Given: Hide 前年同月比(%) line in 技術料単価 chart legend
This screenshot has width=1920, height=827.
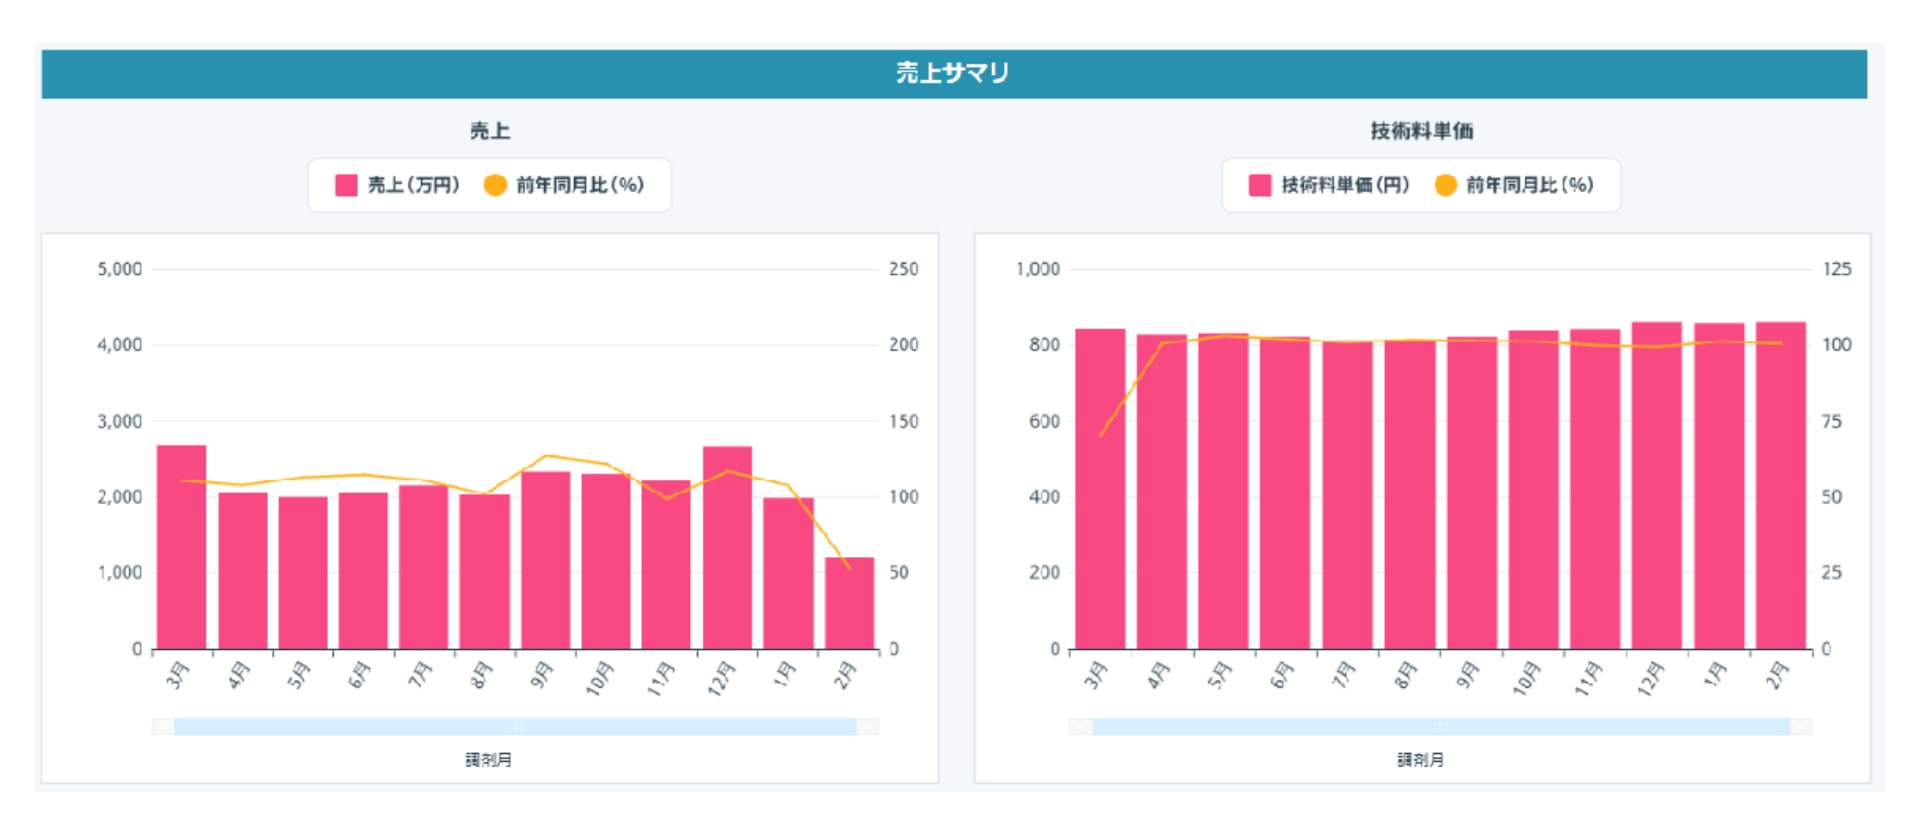Looking at the screenshot, I should (x=1529, y=185).
